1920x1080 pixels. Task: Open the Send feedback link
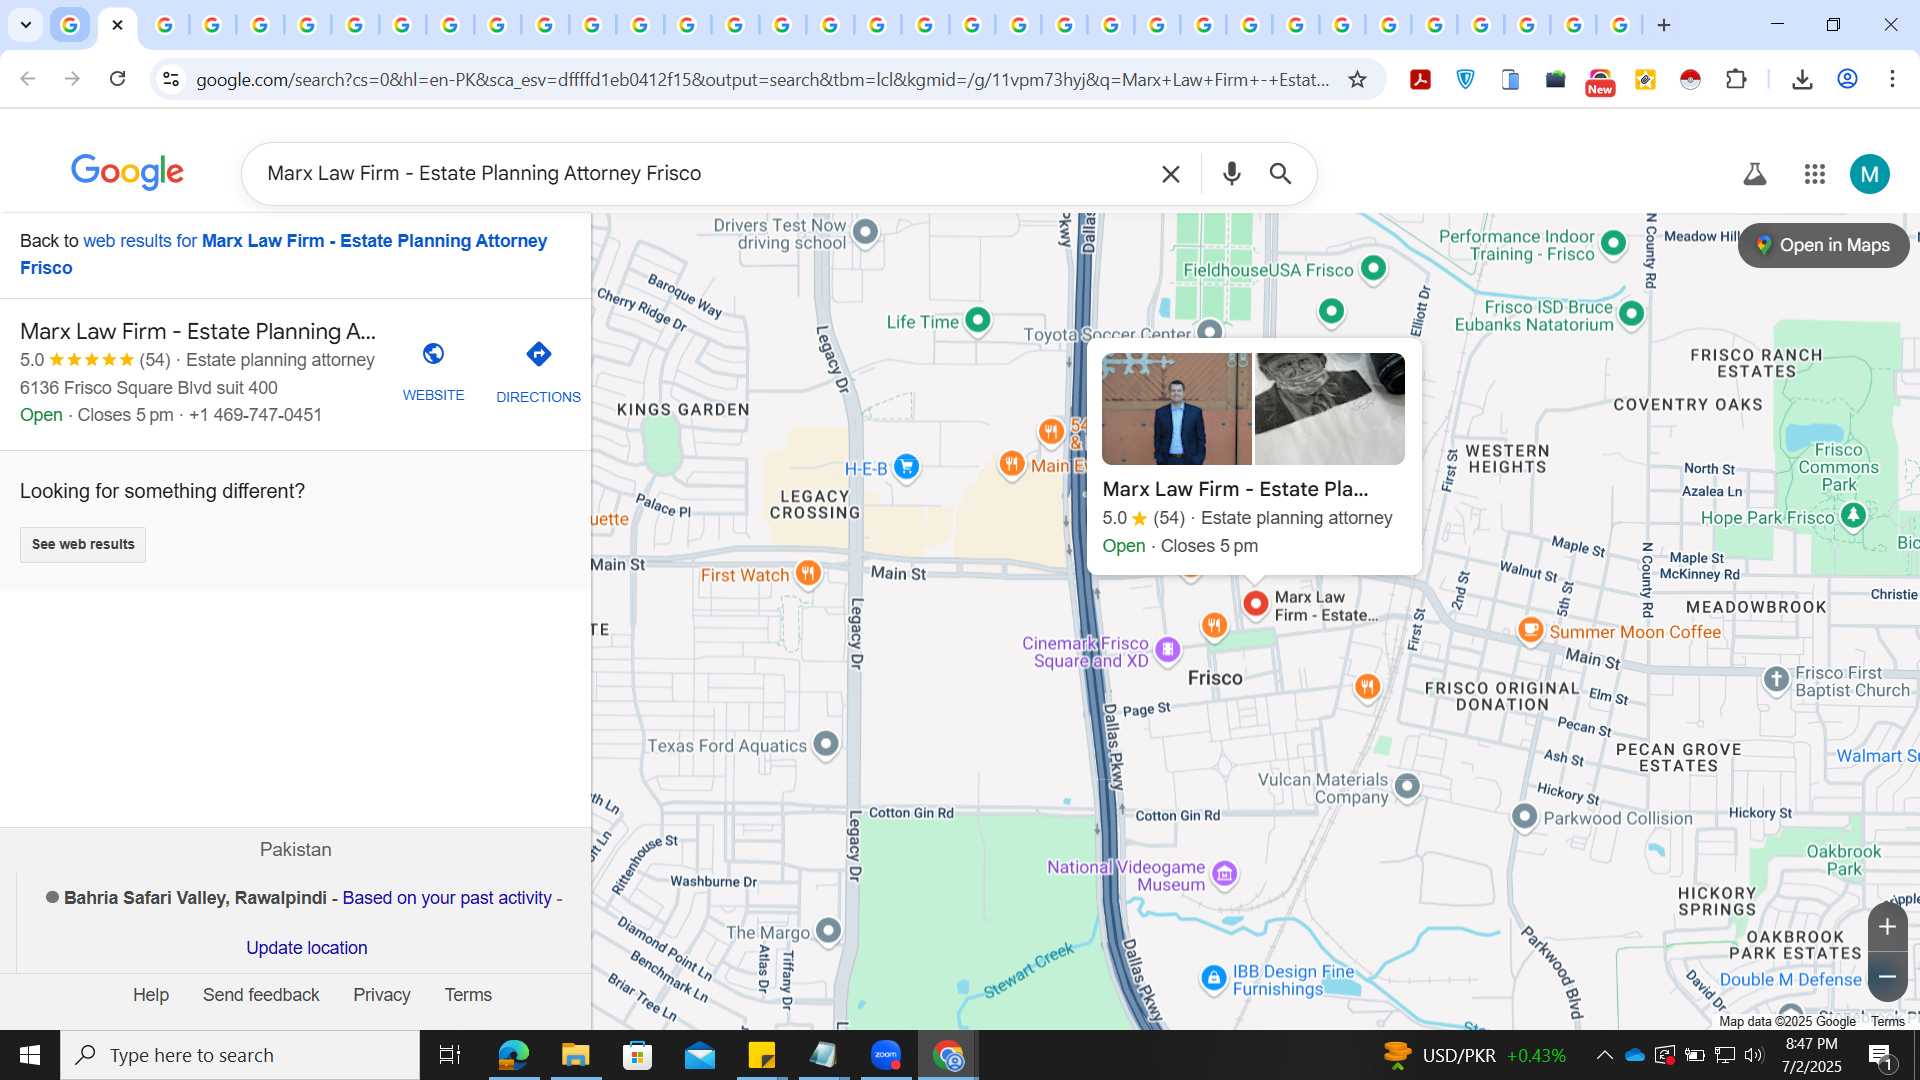(x=261, y=995)
